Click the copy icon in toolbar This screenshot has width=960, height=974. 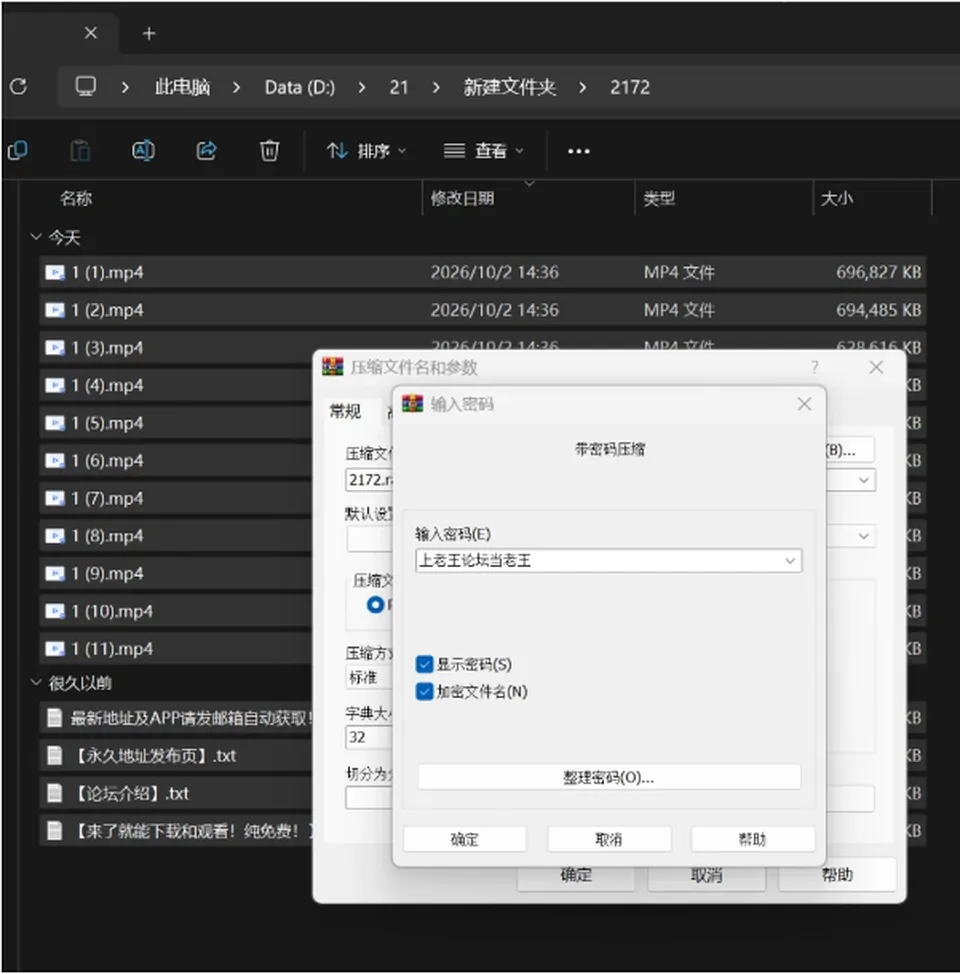point(18,150)
